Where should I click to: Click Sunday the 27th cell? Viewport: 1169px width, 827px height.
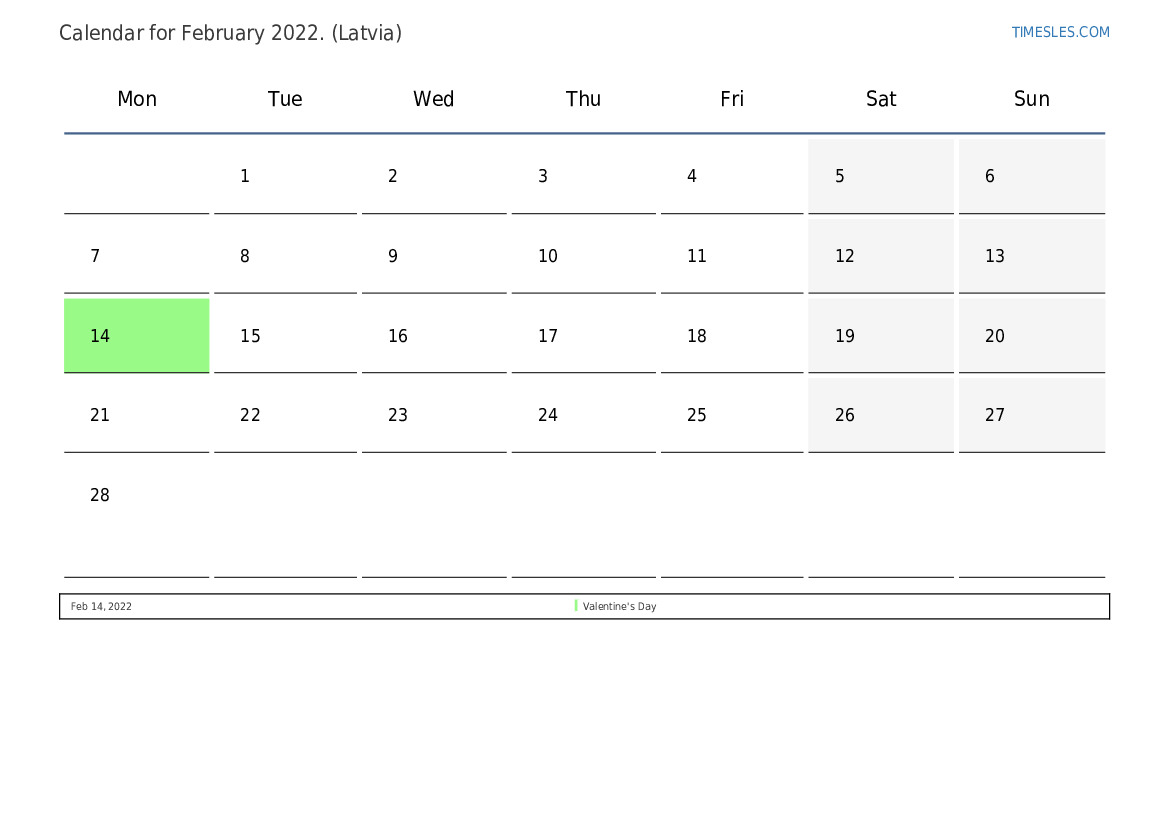pyautogui.click(x=1031, y=416)
